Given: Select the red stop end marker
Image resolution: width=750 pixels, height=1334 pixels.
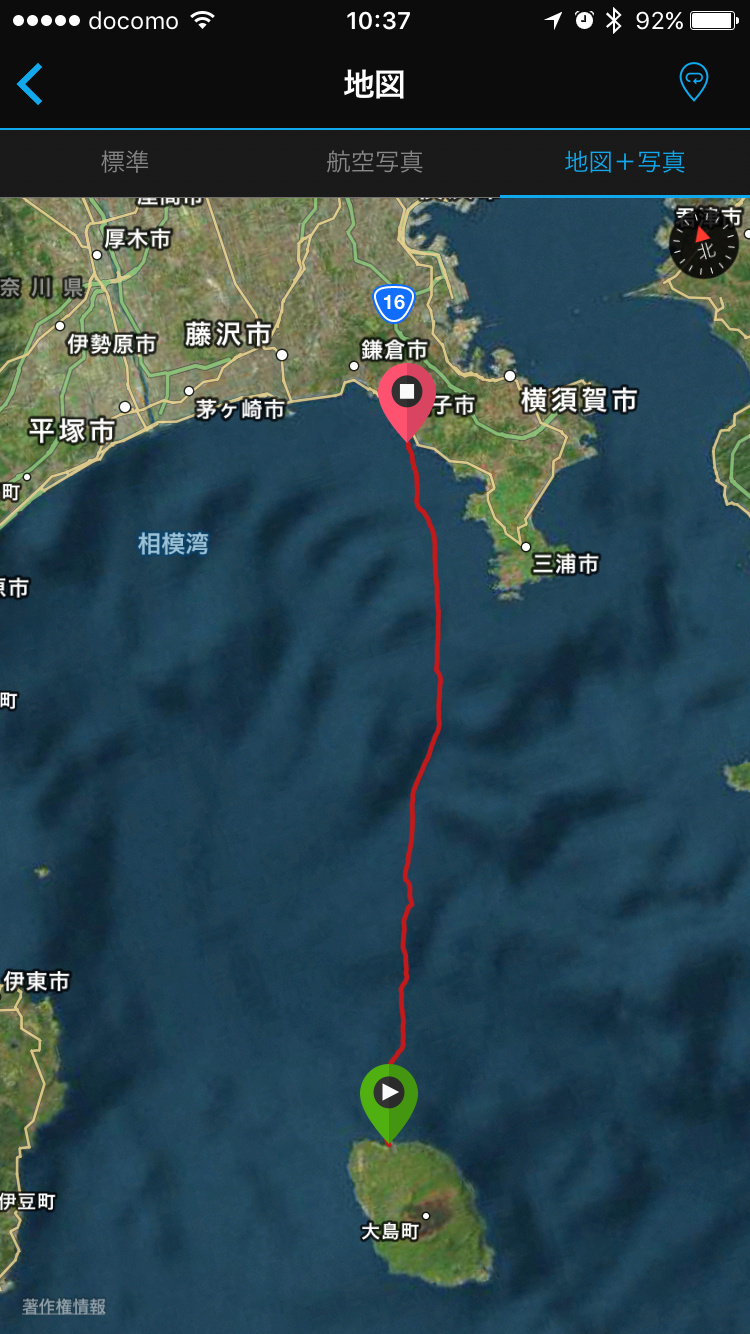Looking at the screenshot, I should tap(407, 401).
